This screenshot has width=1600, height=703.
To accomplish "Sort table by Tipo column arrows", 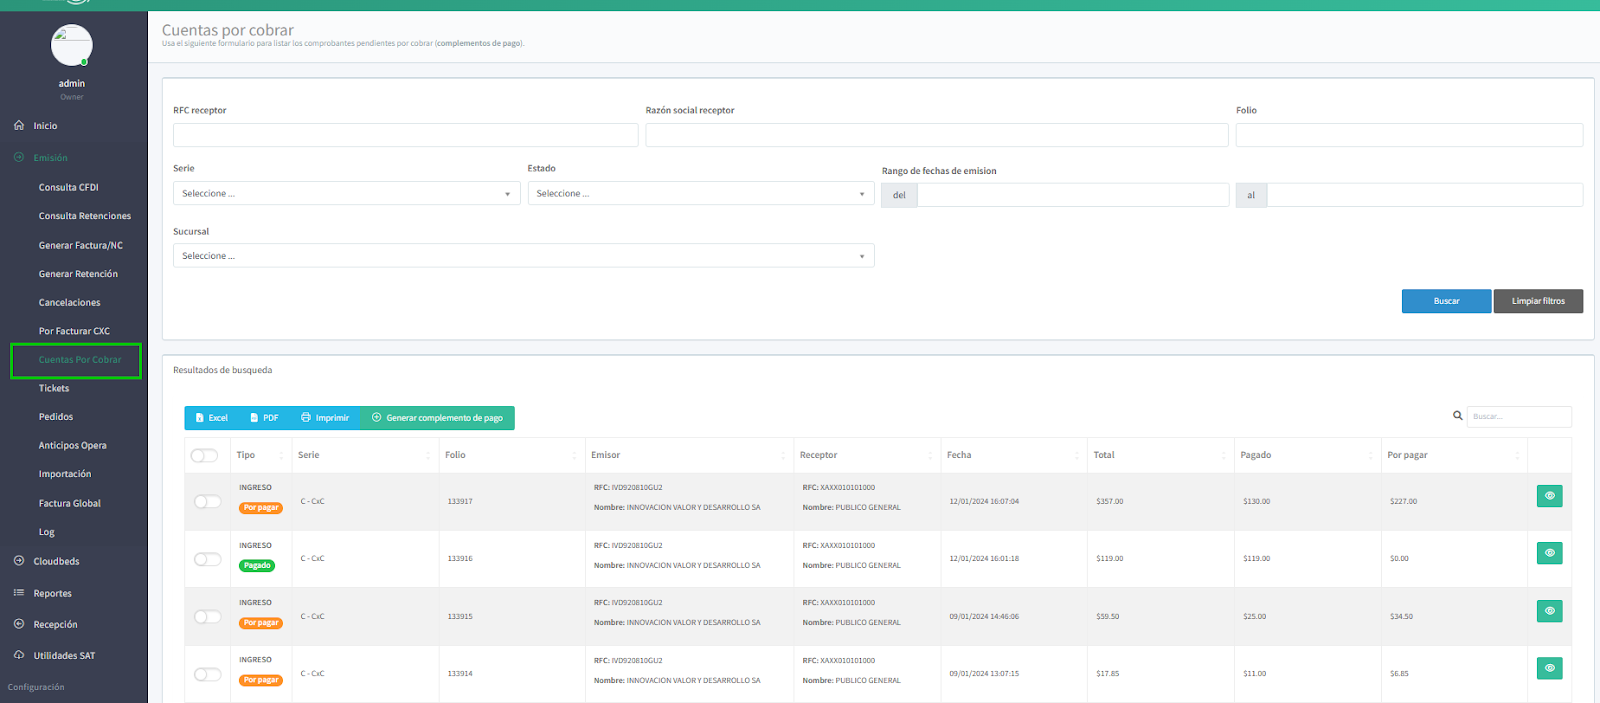I will [282, 456].
